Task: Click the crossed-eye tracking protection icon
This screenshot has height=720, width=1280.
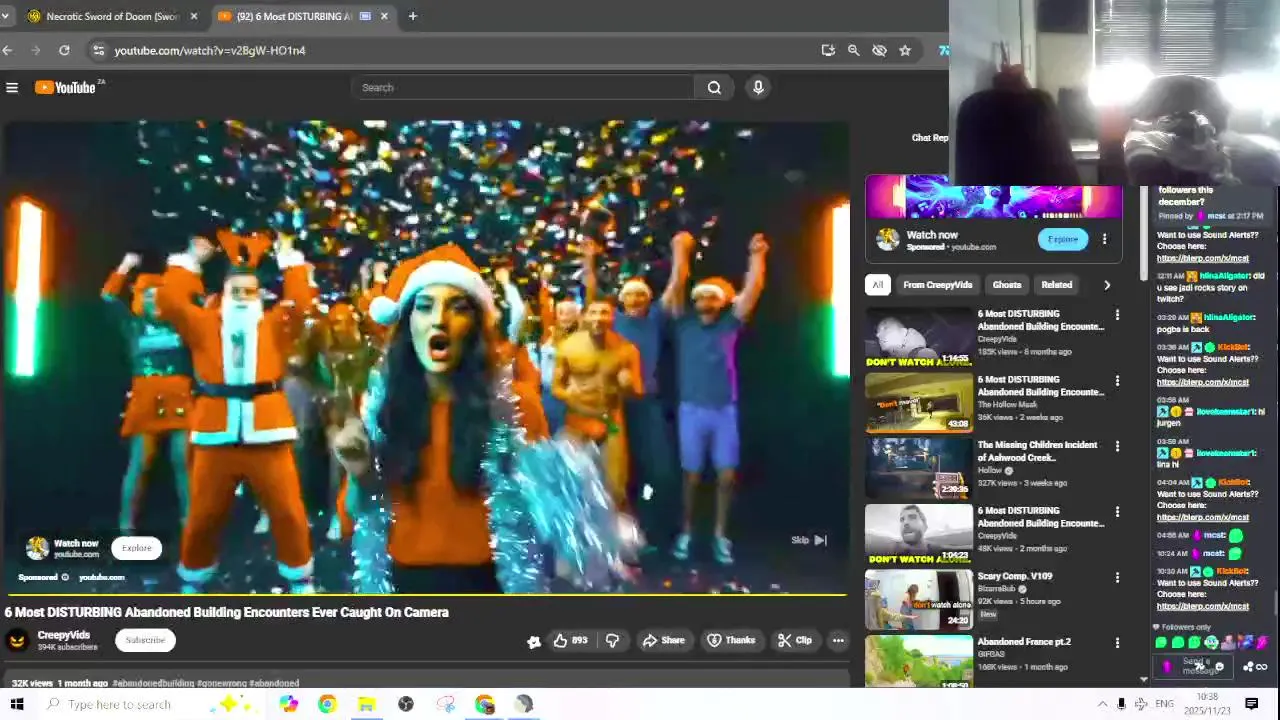Action: pos(879,50)
